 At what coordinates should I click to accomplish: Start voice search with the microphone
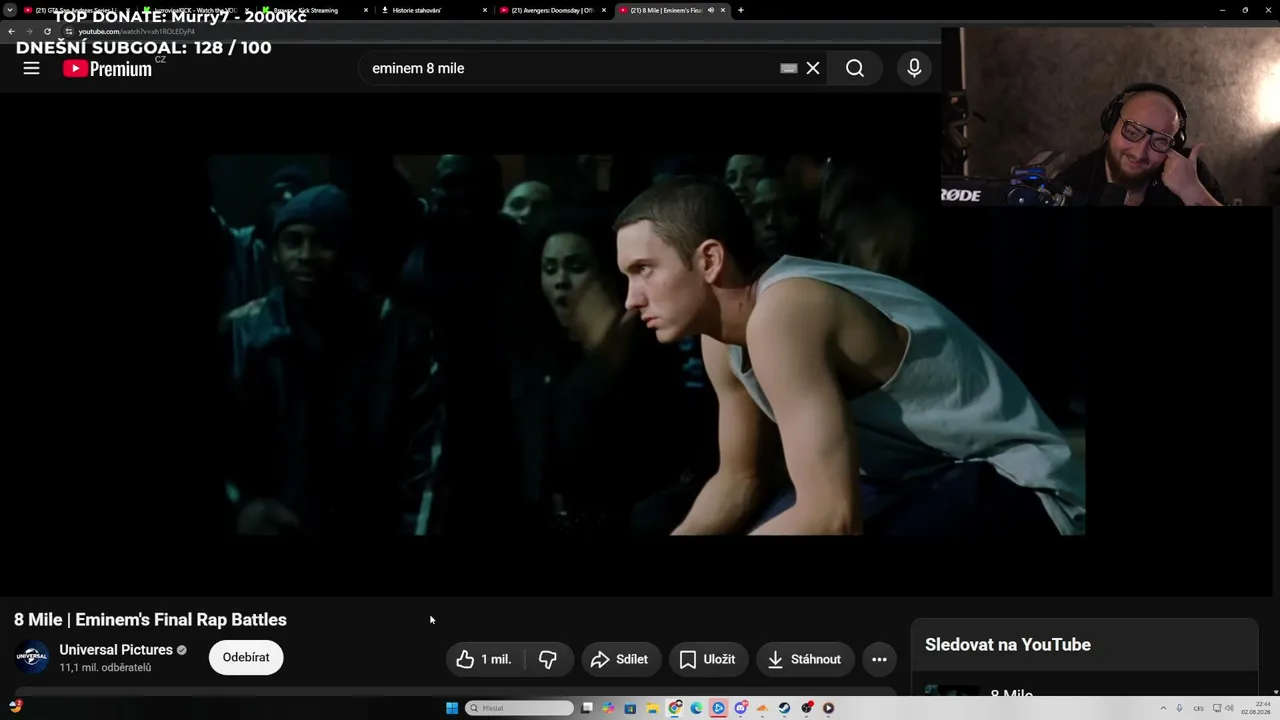914,68
